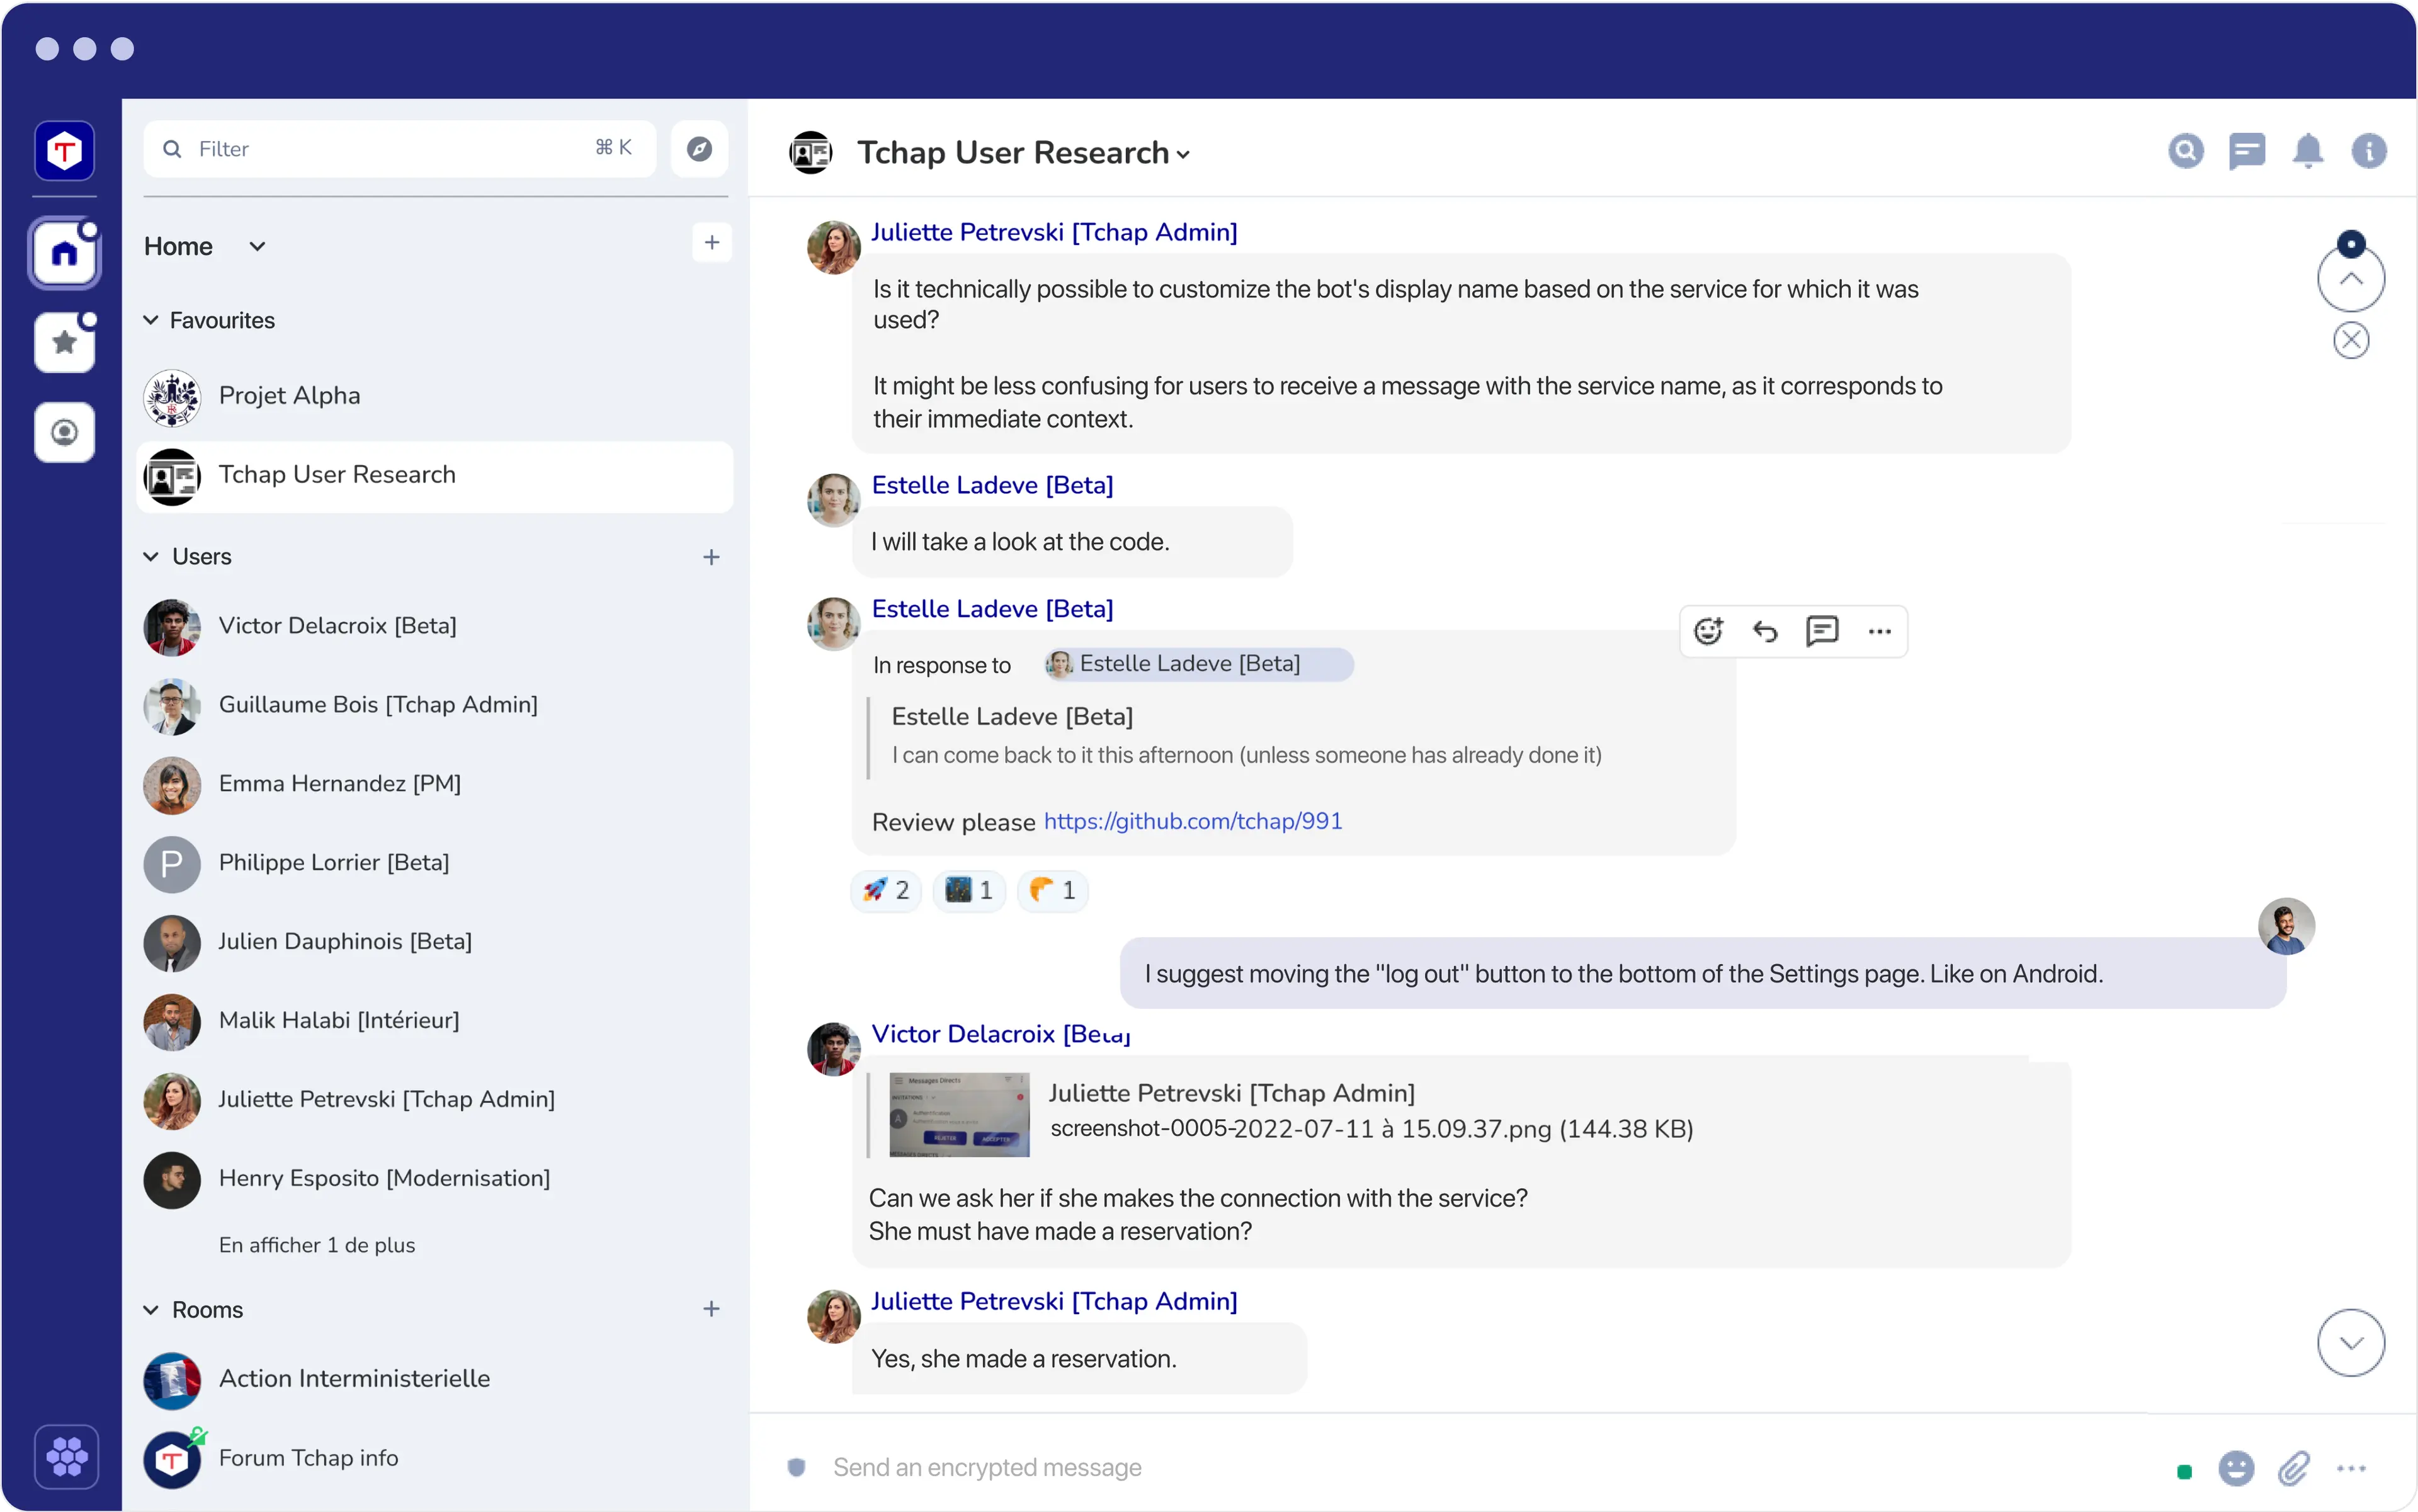Open the explore rooms compass icon
This screenshot has height=1512, width=2418.
tap(699, 149)
